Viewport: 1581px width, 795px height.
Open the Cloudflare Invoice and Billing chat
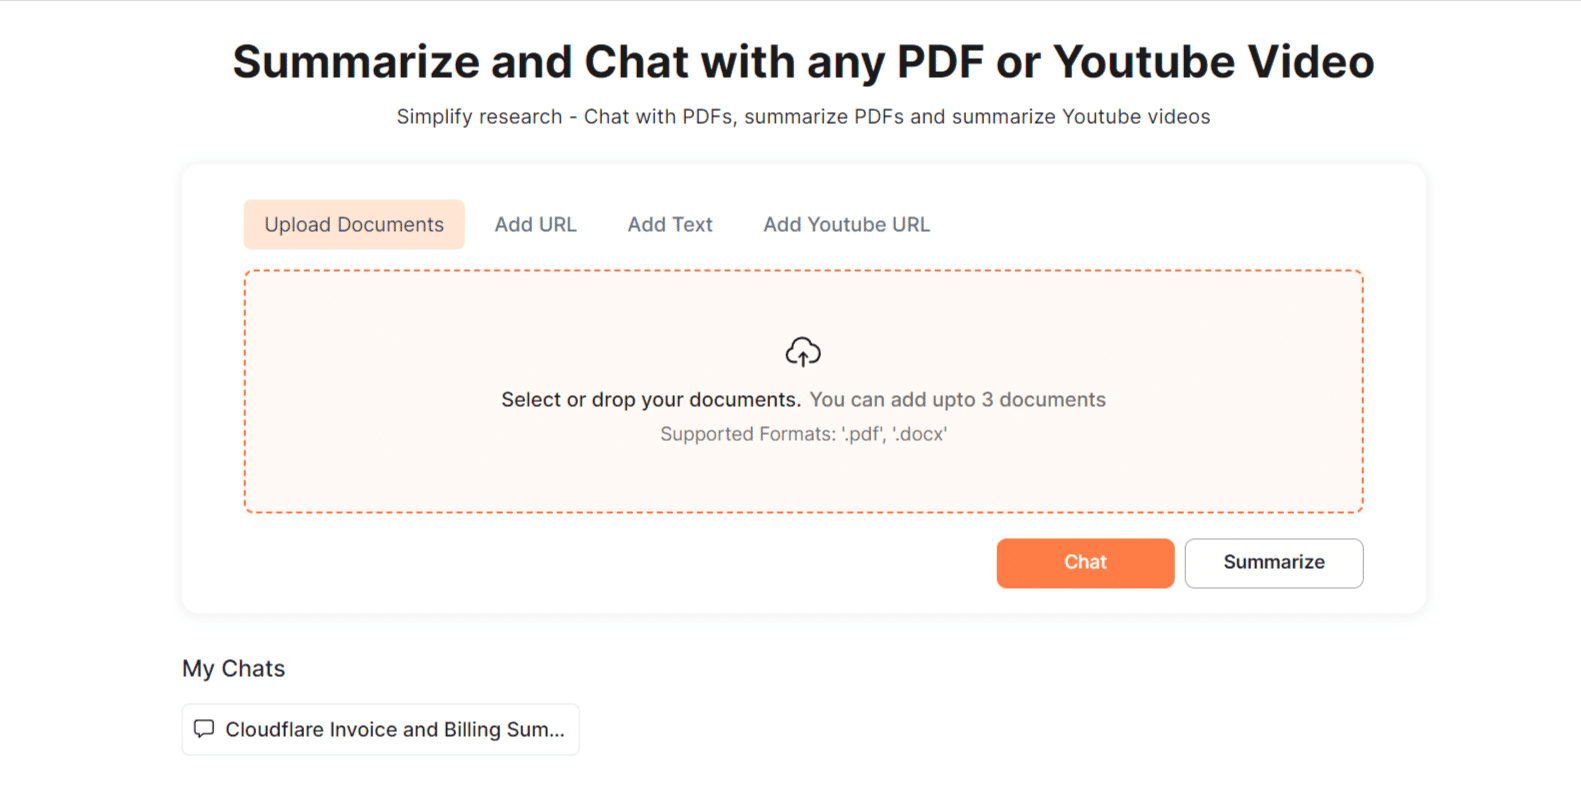394,730
